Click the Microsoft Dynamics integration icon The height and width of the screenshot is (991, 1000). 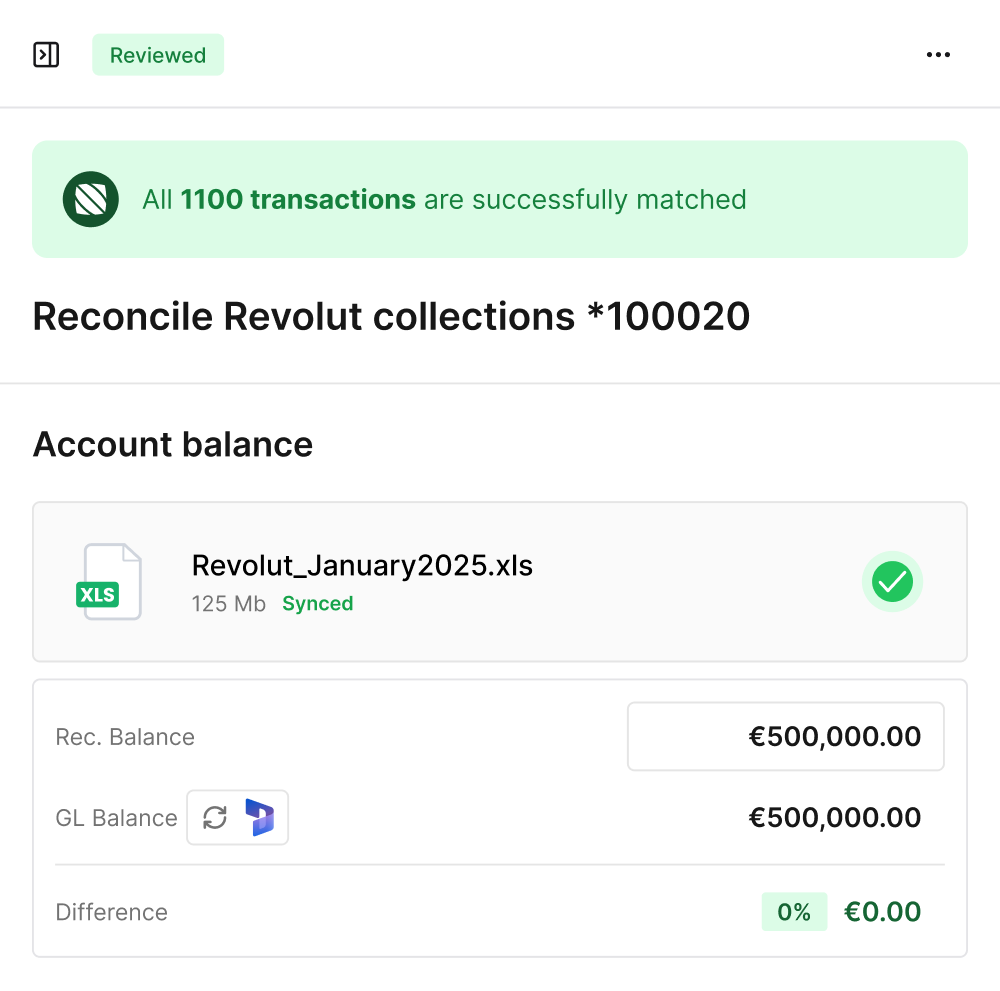click(x=260, y=818)
